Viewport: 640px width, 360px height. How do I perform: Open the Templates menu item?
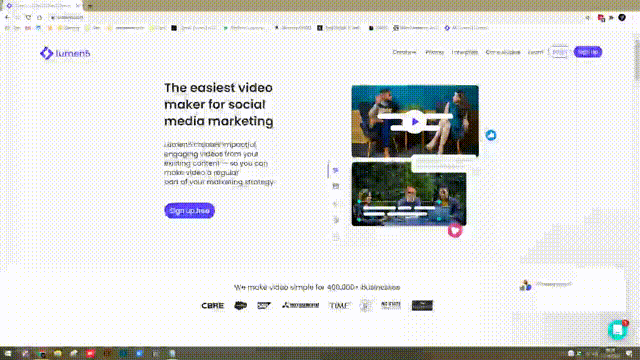[464, 52]
